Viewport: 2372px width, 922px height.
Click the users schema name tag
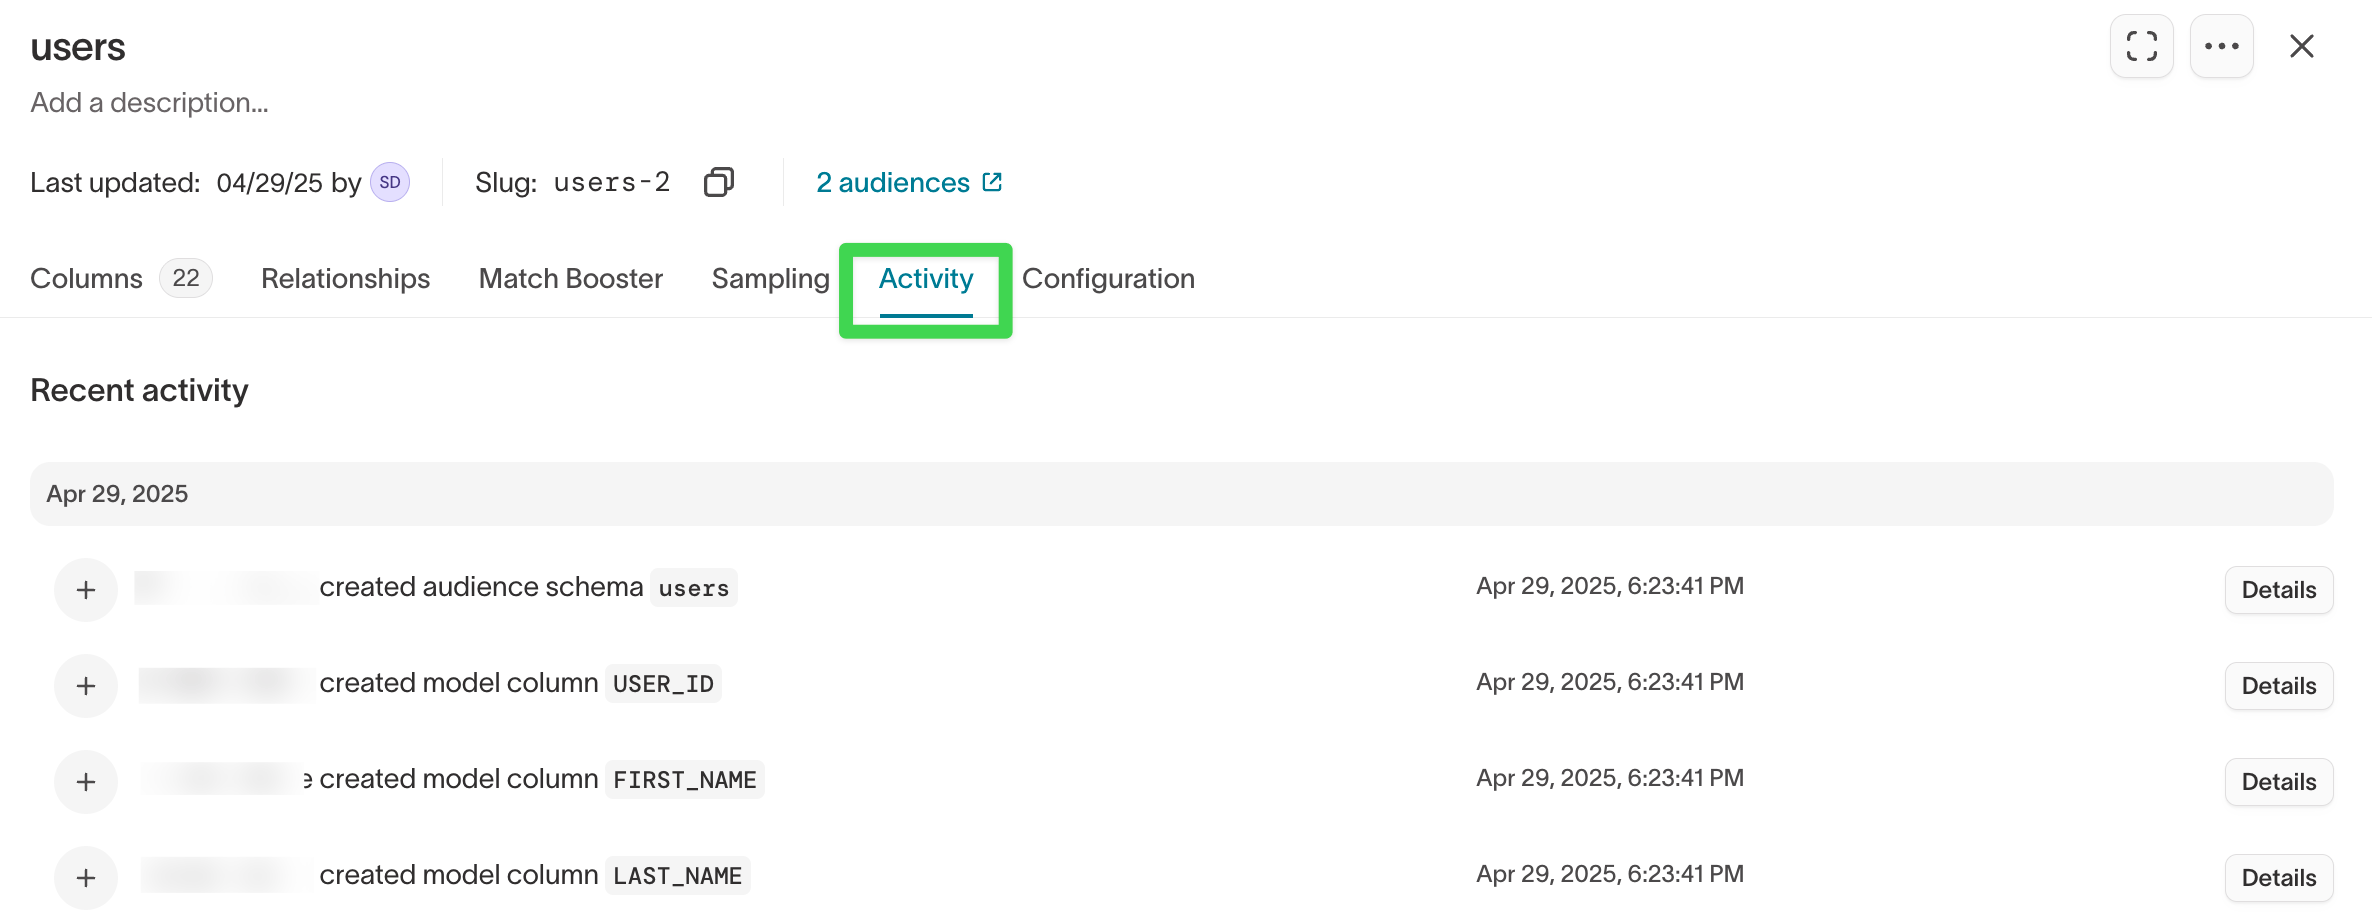click(694, 588)
